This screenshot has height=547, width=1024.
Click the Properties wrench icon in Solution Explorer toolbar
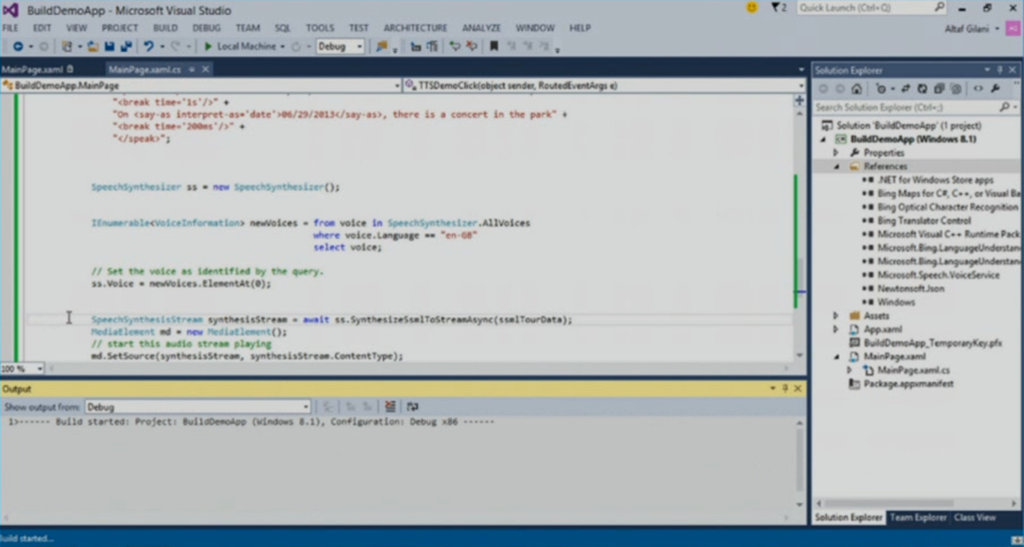(x=995, y=89)
